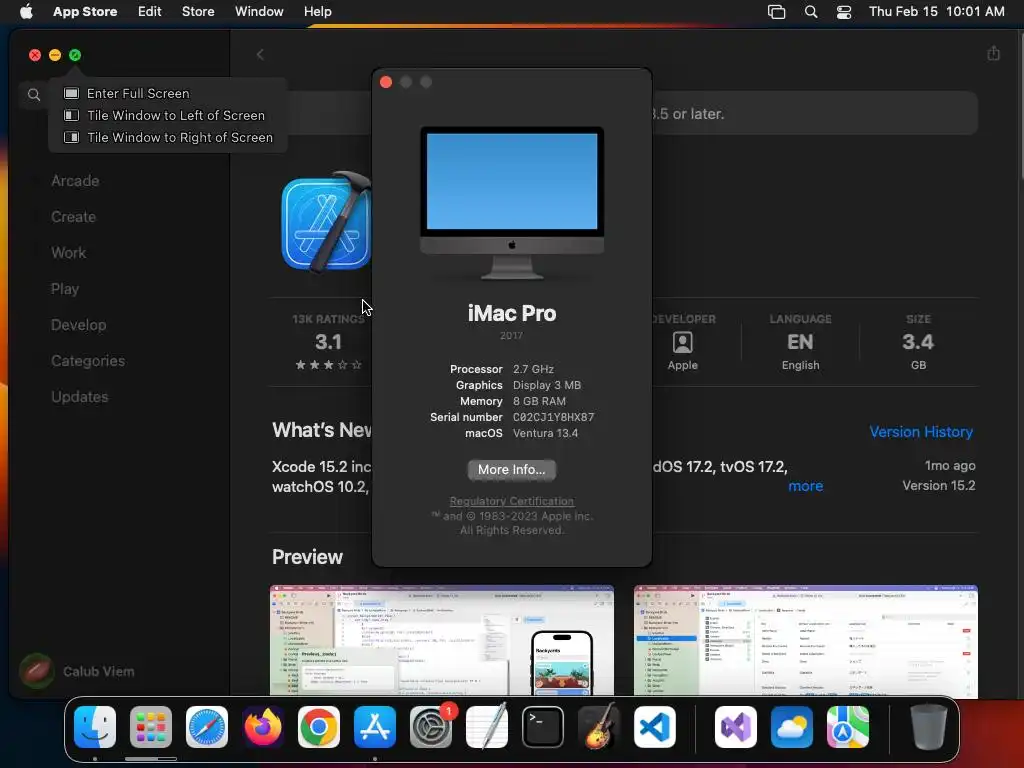This screenshot has height=768, width=1024.
Task: Minimize the App Store window
Action: point(55,55)
